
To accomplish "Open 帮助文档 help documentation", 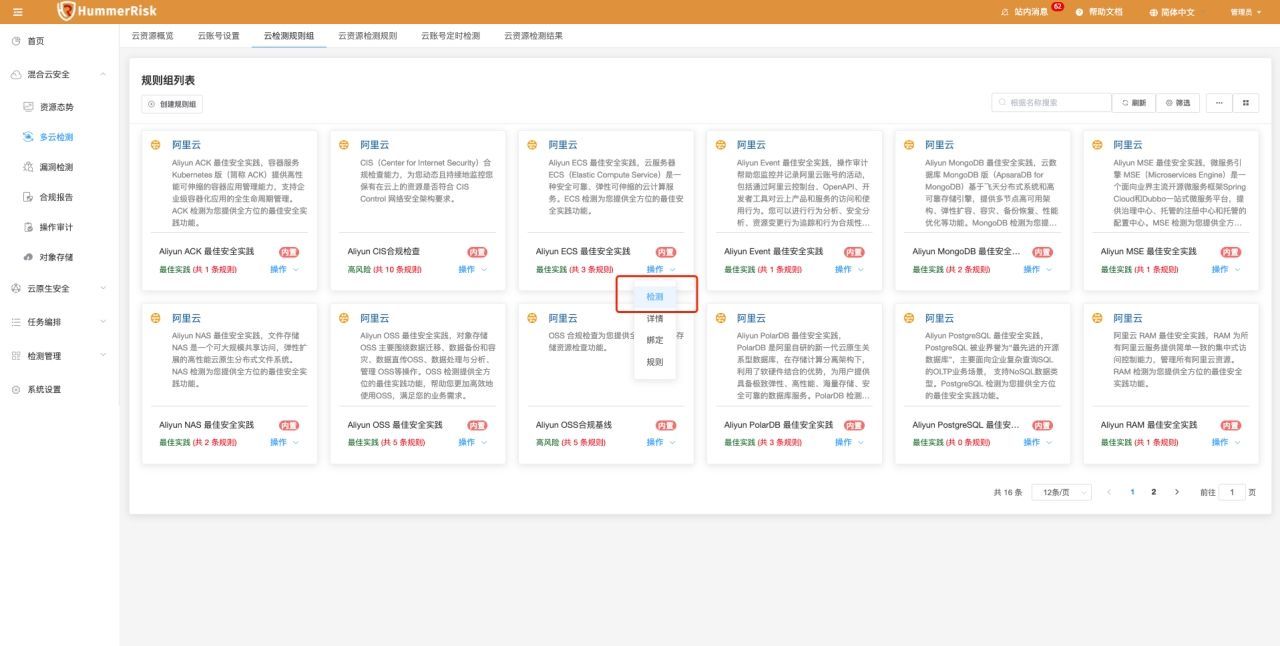I will [x=1099, y=12].
